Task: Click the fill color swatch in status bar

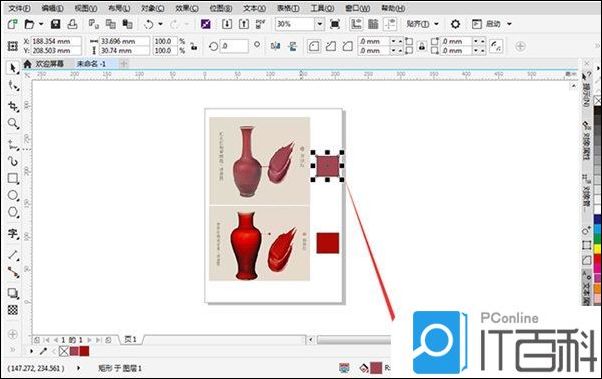Action: point(376,368)
